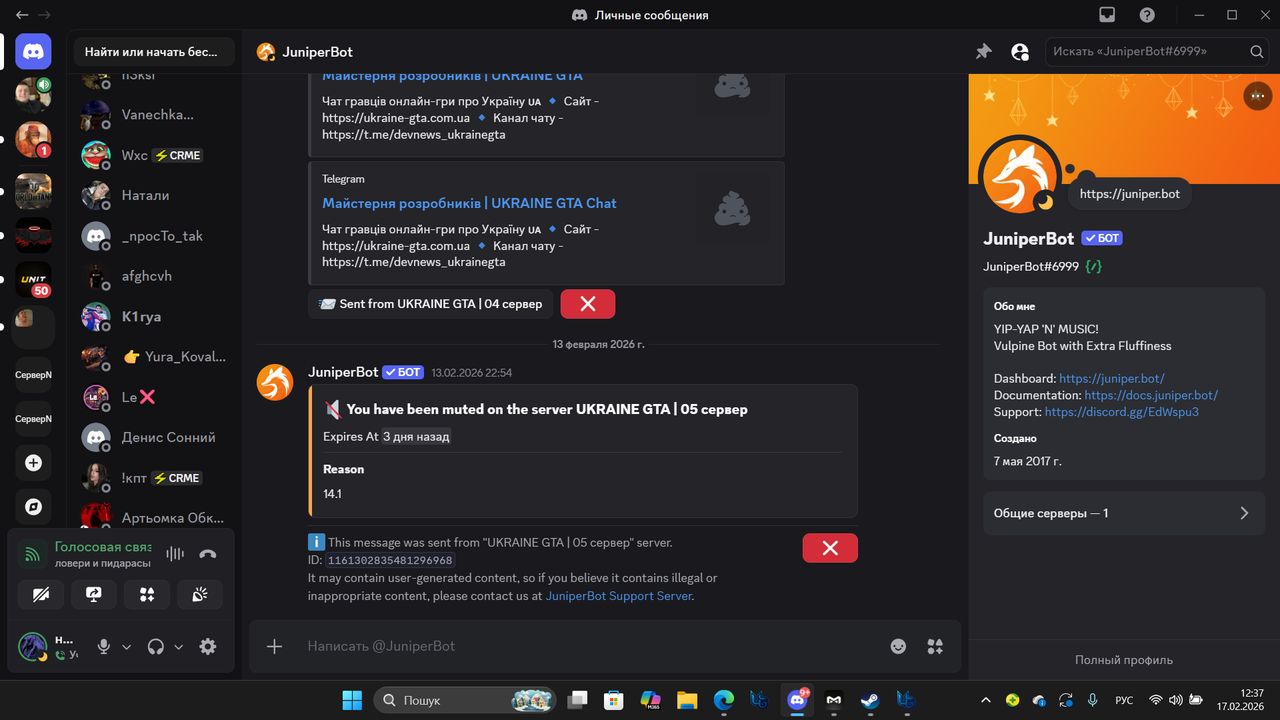The height and width of the screenshot is (720, 1280).
Task: Open direct message with Натали
Action: coord(154,195)
